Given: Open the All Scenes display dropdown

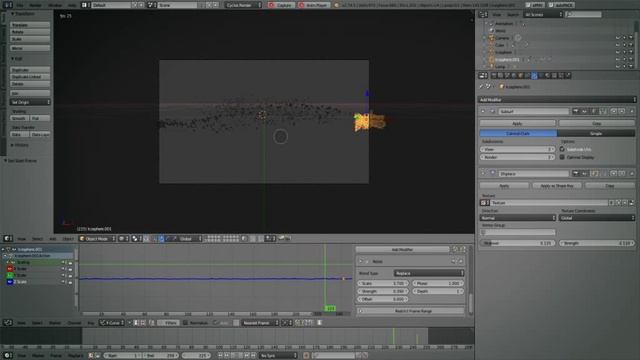Looking at the screenshot, I should pyautogui.click(x=543, y=14).
